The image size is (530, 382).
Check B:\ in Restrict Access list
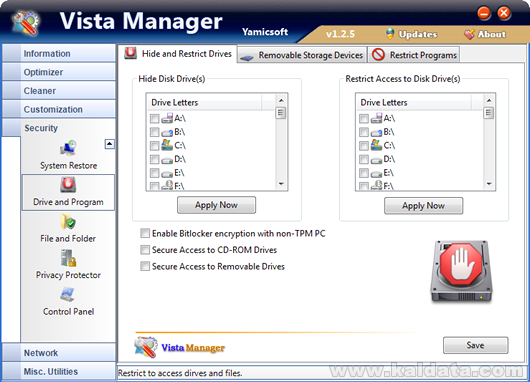point(364,132)
